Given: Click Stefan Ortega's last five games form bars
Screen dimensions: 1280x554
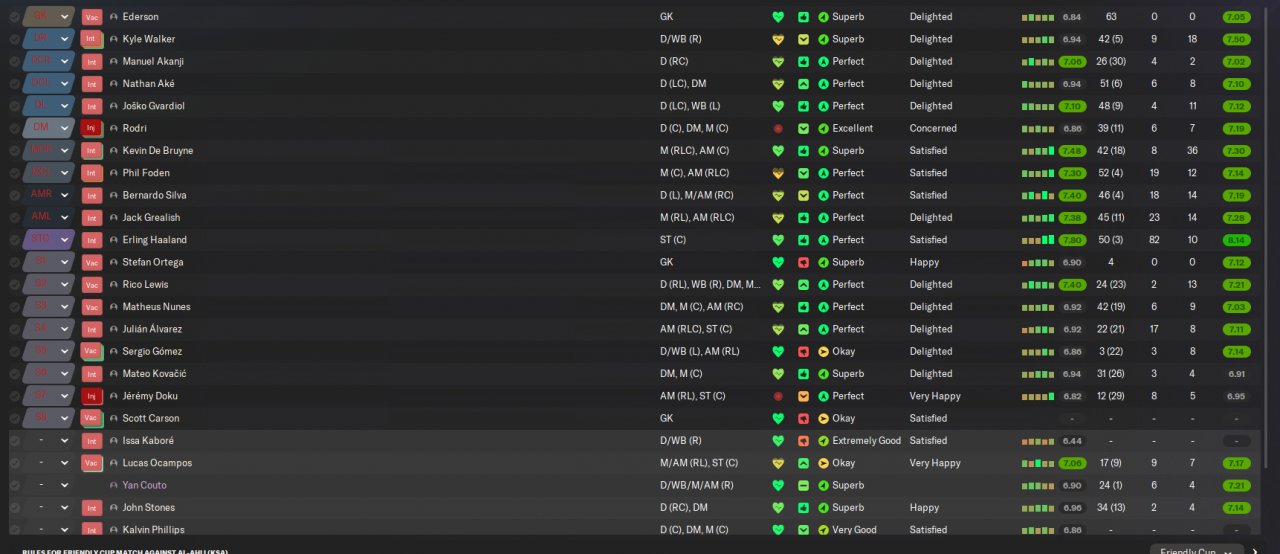Looking at the screenshot, I should click(x=1038, y=263).
